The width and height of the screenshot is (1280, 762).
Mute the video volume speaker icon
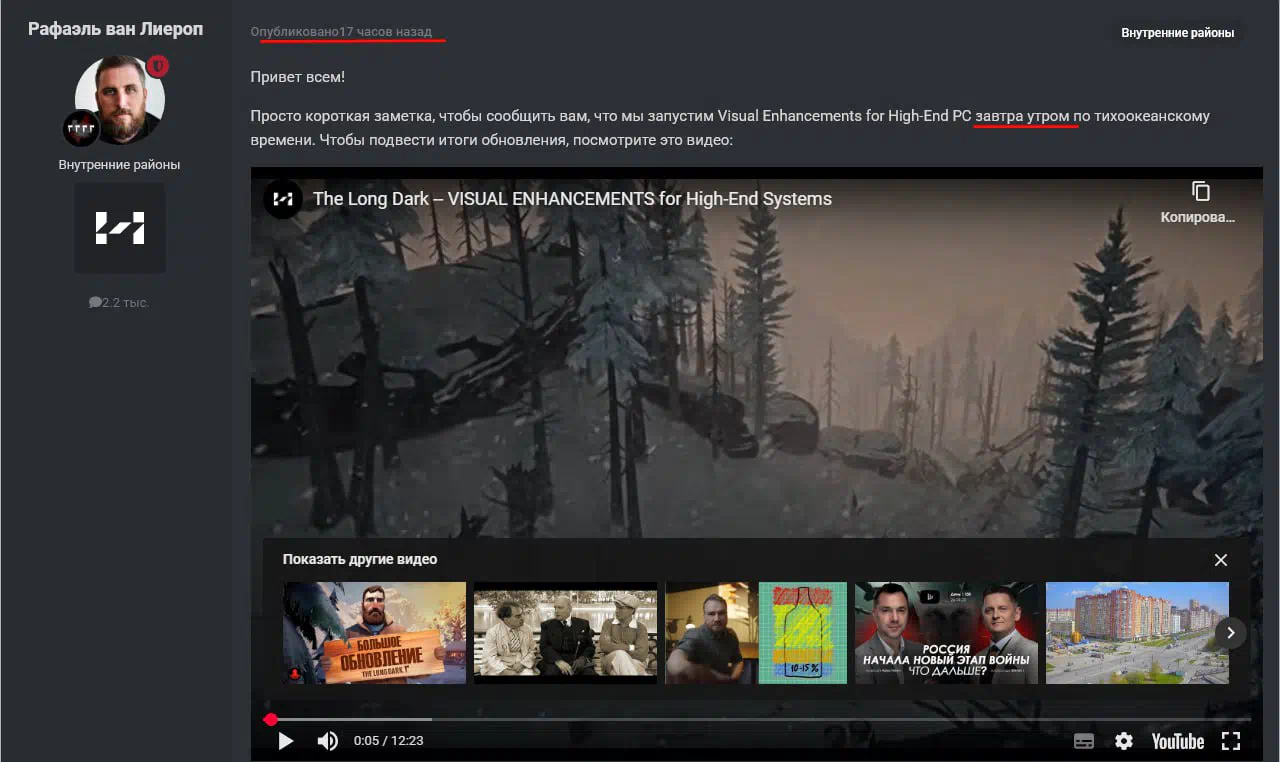click(327, 741)
